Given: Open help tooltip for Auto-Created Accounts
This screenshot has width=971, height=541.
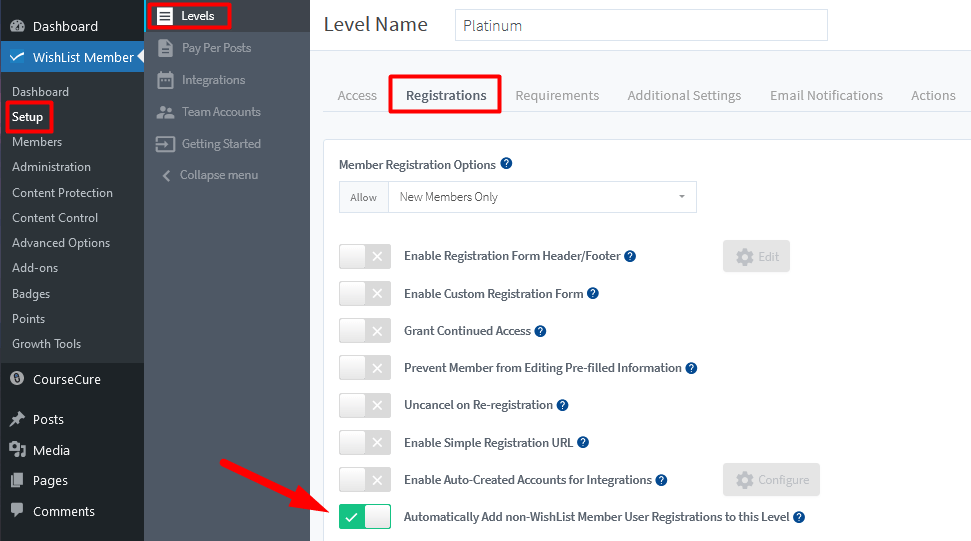Looking at the screenshot, I should (x=661, y=480).
